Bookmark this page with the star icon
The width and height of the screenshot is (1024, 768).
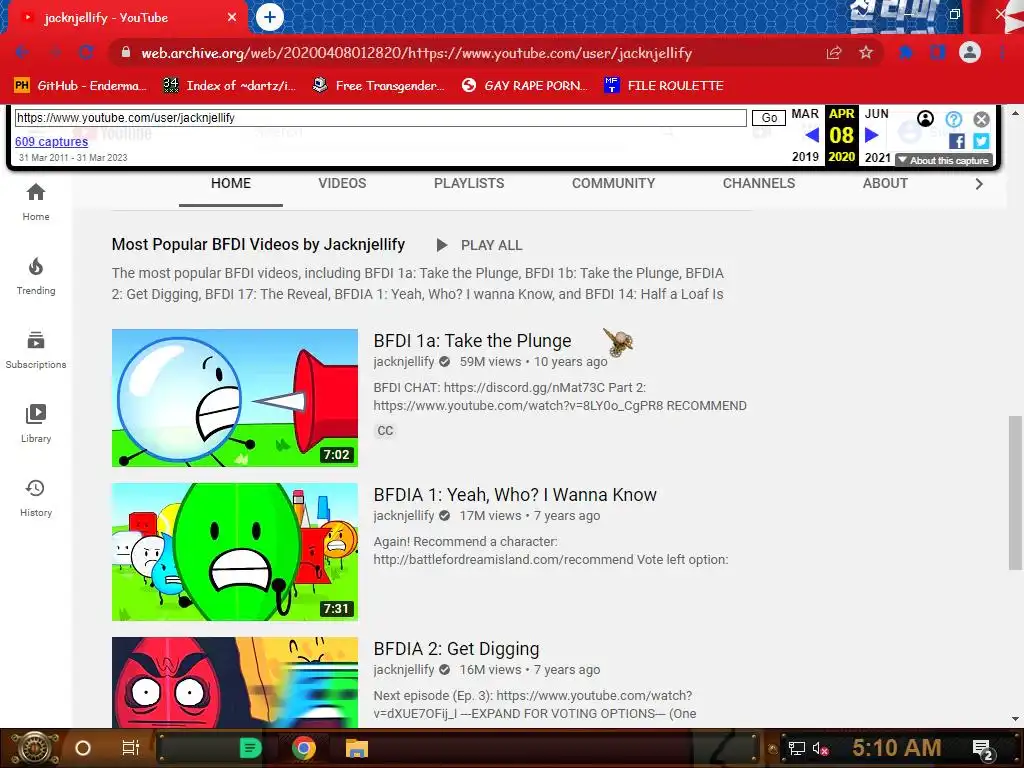point(866,53)
